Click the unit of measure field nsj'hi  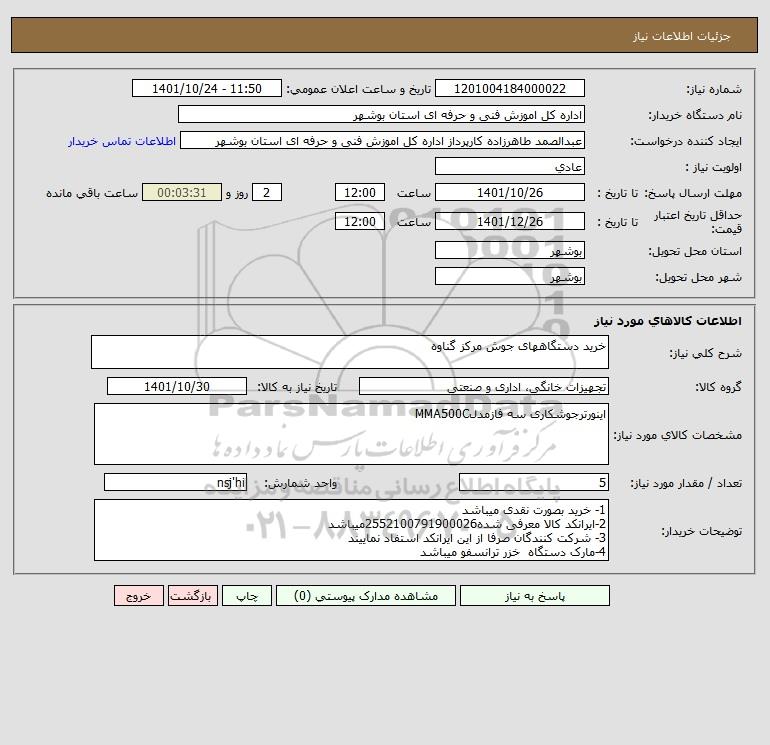click(x=175, y=483)
